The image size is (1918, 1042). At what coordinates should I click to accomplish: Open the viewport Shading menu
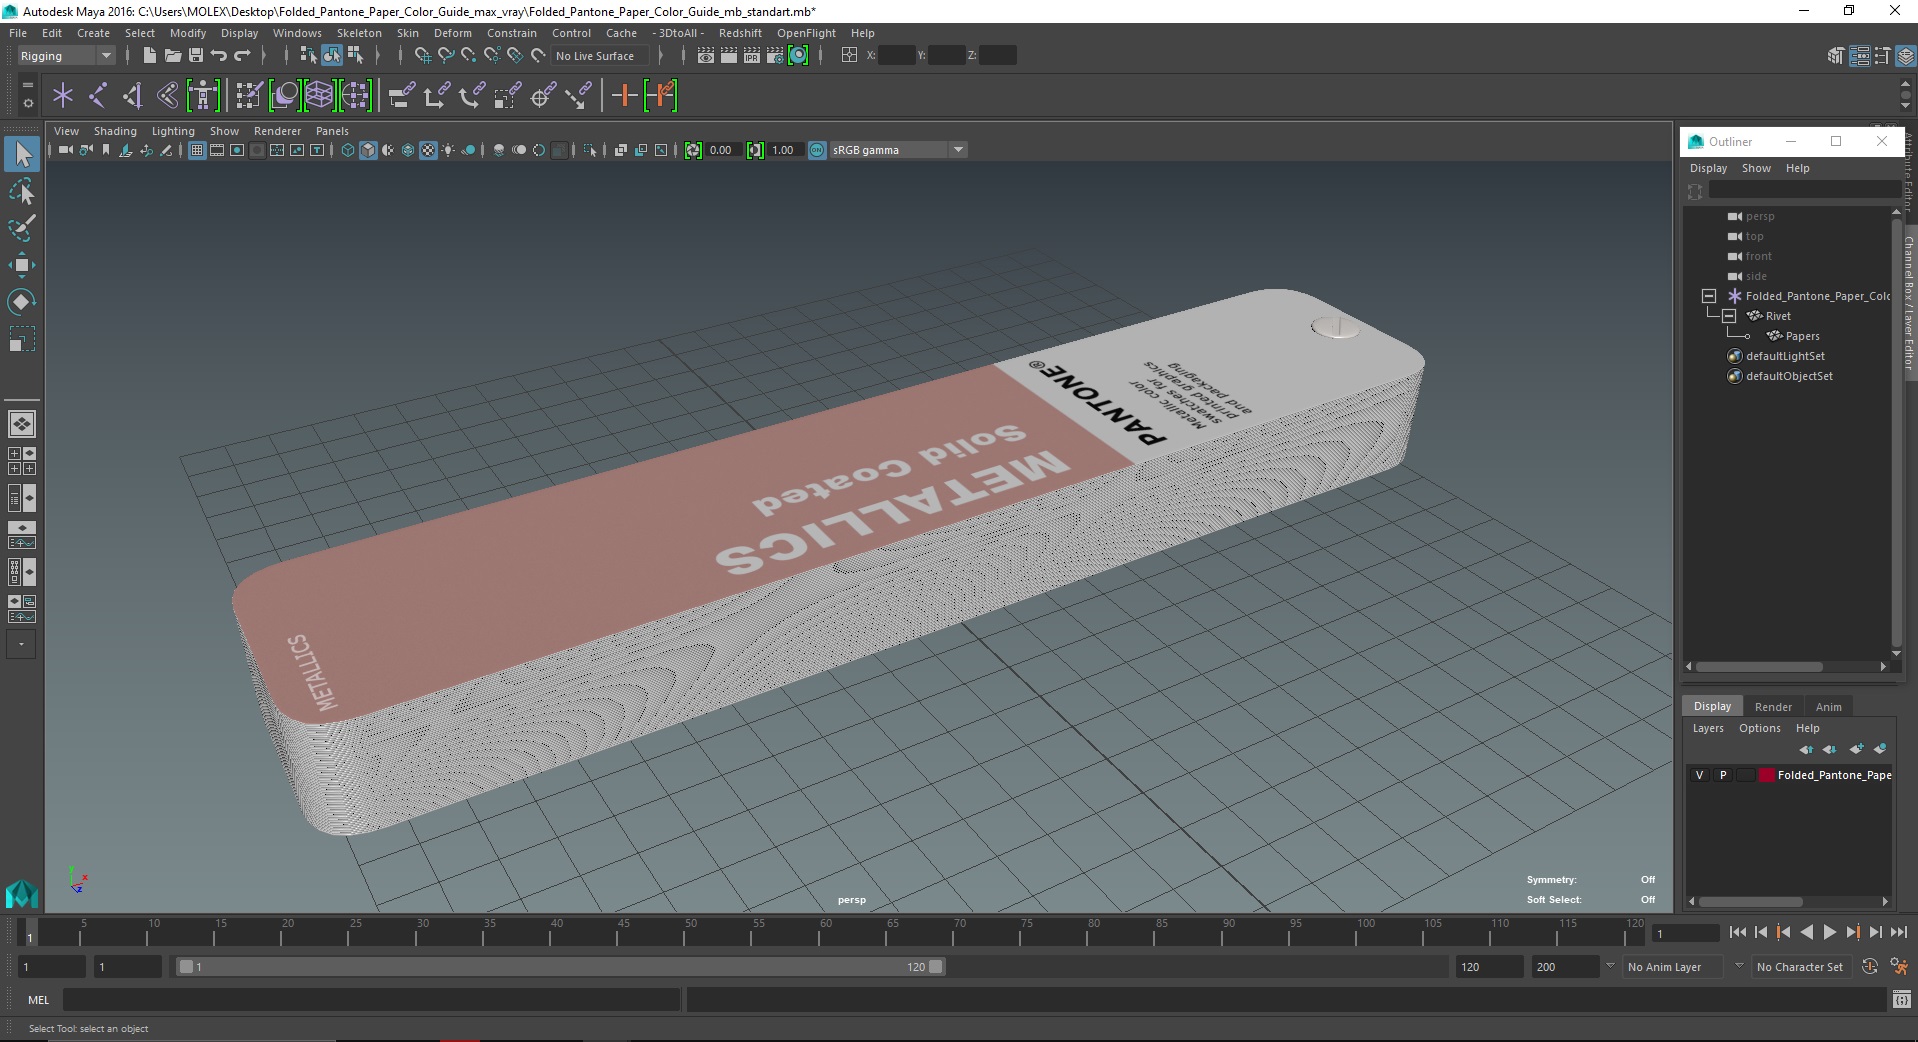(x=115, y=131)
